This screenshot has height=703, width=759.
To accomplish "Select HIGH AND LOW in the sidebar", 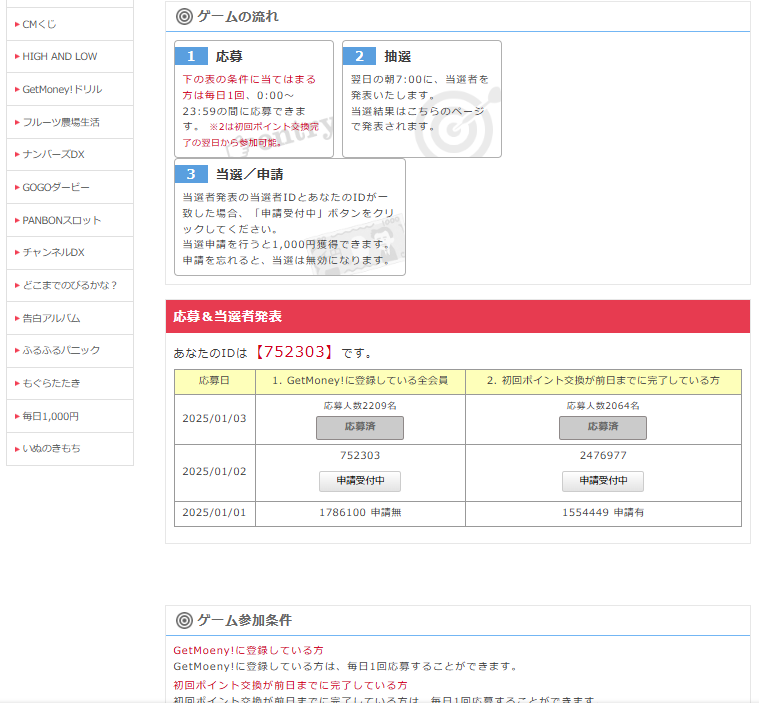I will click(60, 57).
